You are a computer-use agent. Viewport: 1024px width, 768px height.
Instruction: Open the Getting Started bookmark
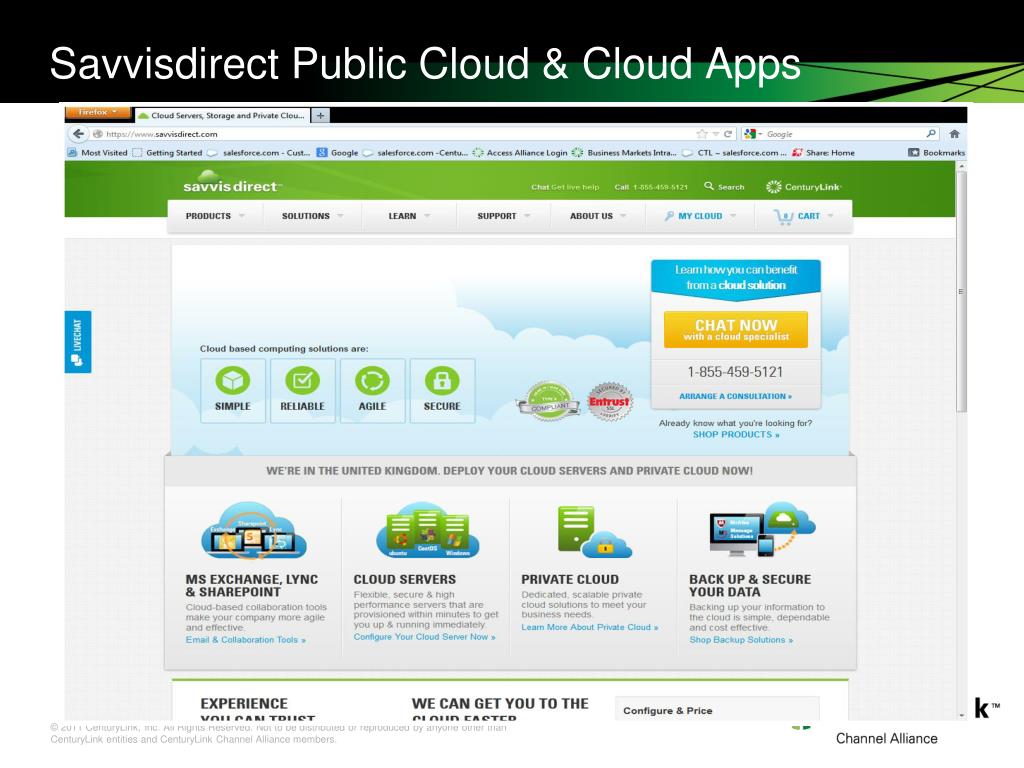coord(168,153)
